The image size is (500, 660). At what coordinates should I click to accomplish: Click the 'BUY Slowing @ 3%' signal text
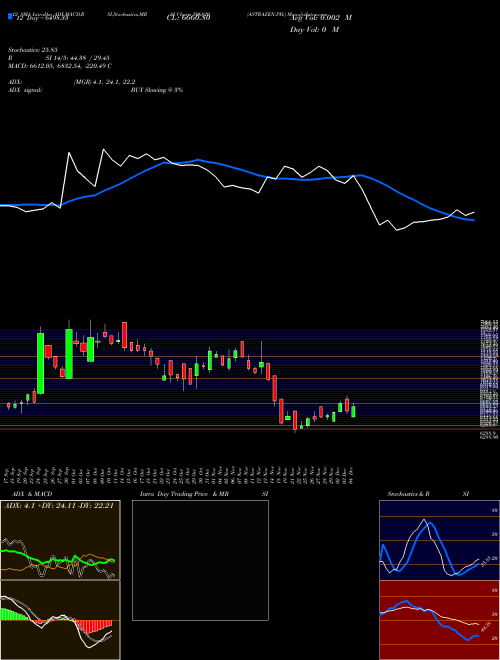pyautogui.click(x=157, y=90)
